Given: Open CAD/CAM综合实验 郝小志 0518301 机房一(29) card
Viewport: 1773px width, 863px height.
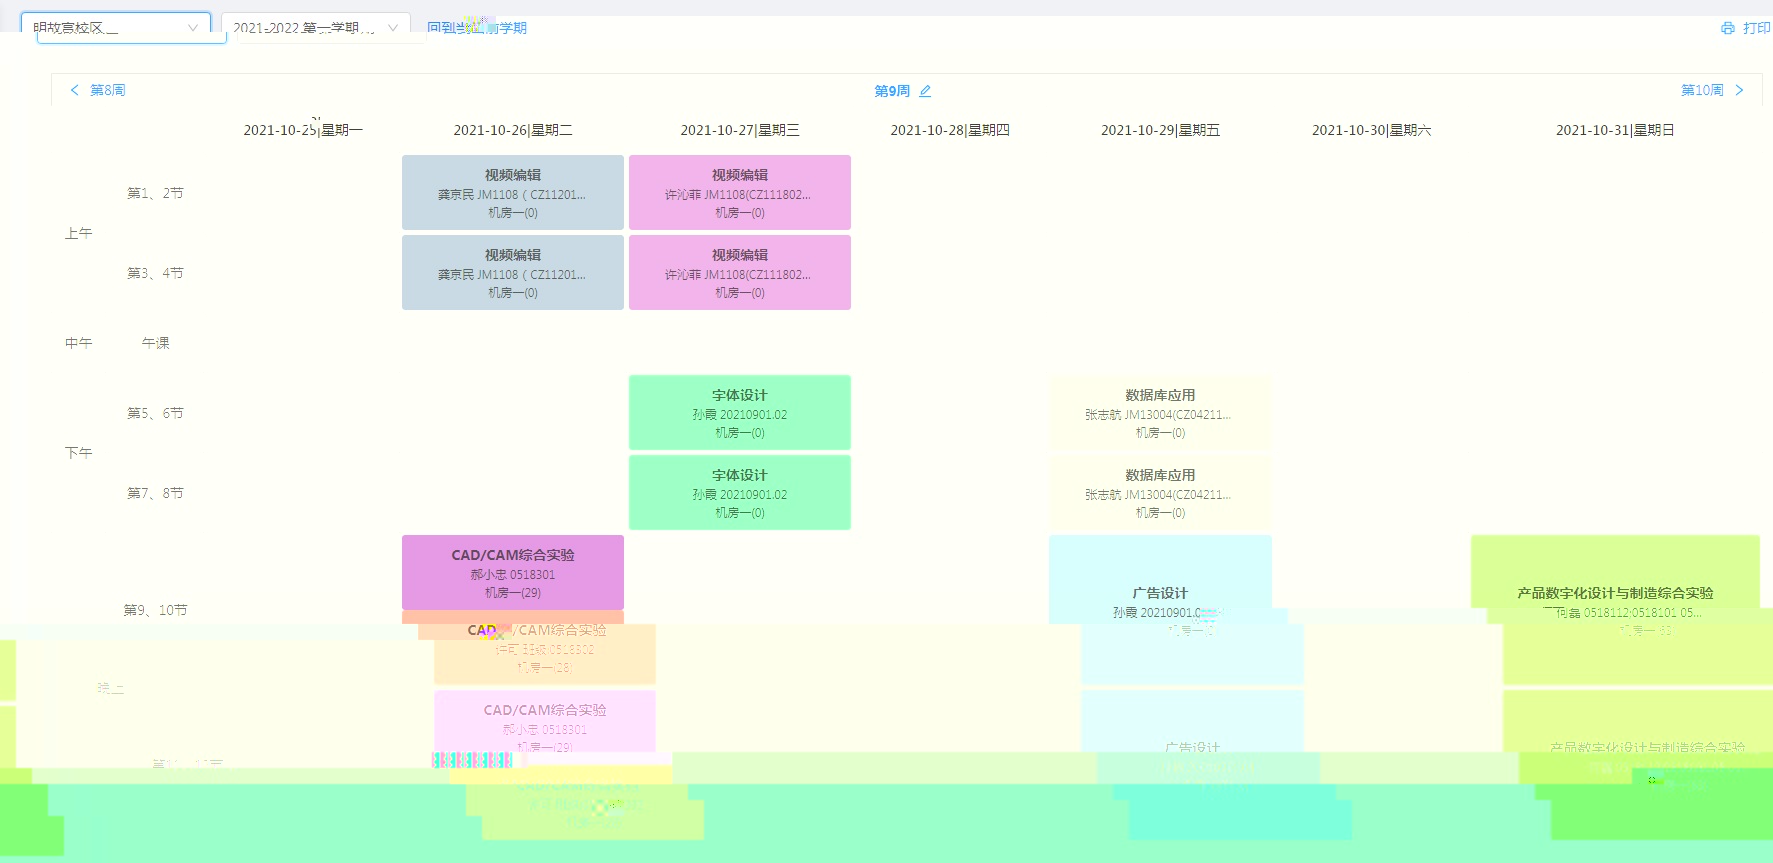Looking at the screenshot, I should coord(513,572).
